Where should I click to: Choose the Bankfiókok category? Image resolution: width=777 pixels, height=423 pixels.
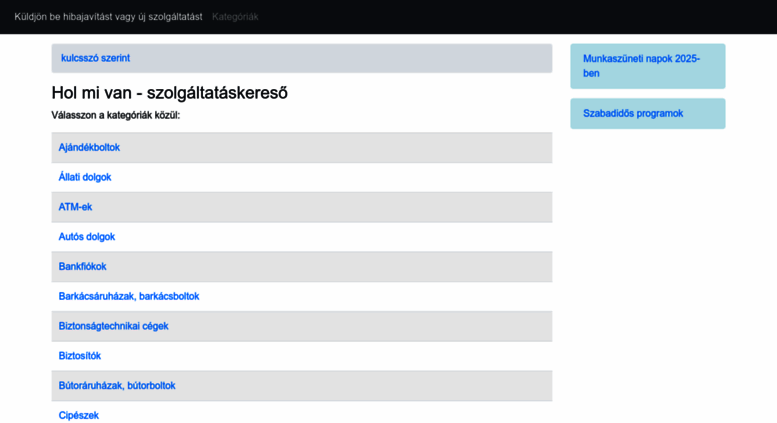(x=82, y=266)
